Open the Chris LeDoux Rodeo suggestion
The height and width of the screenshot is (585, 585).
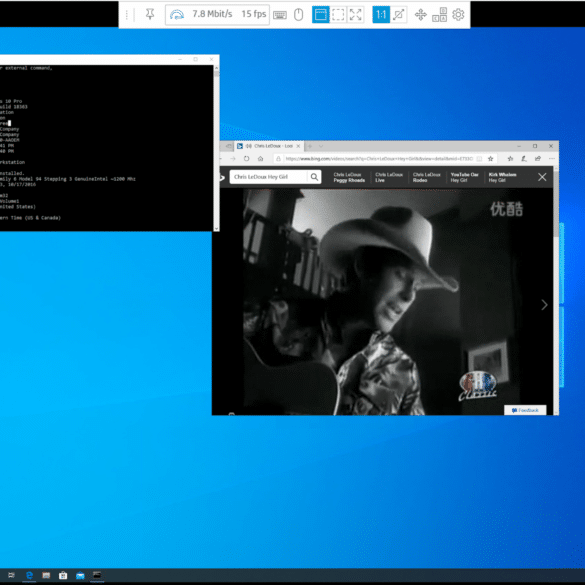tap(426, 177)
